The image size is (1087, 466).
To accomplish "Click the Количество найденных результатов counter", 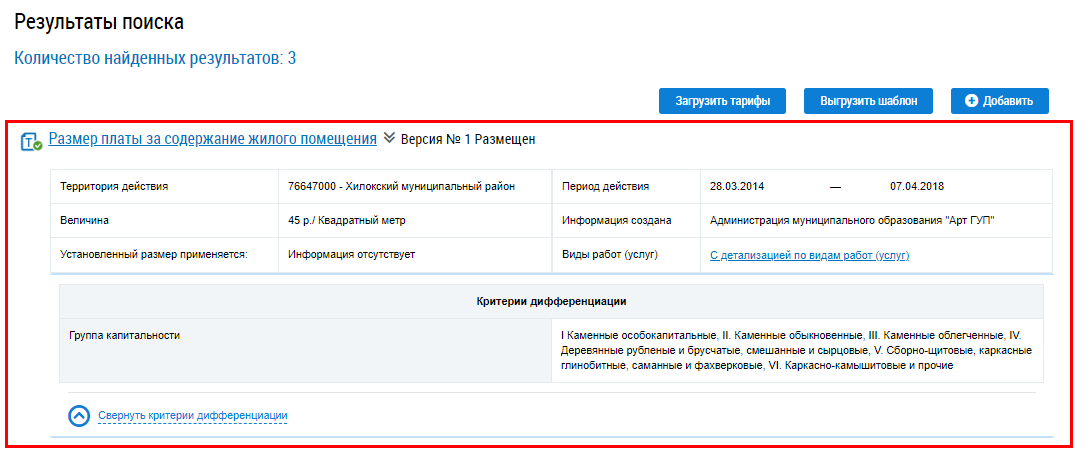I will (155, 58).
